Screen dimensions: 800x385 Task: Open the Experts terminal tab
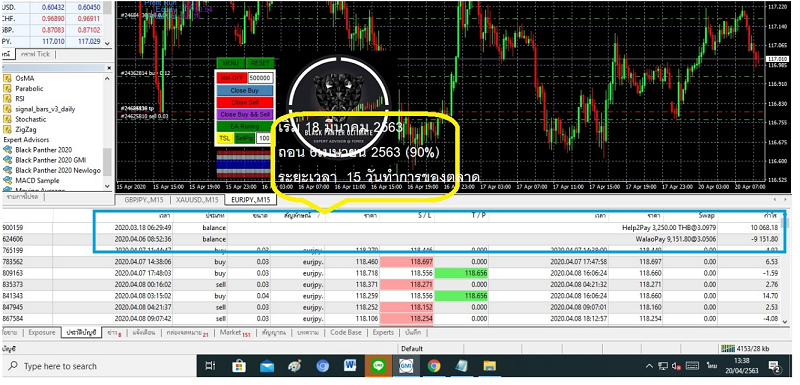click(x=383, y=332)
